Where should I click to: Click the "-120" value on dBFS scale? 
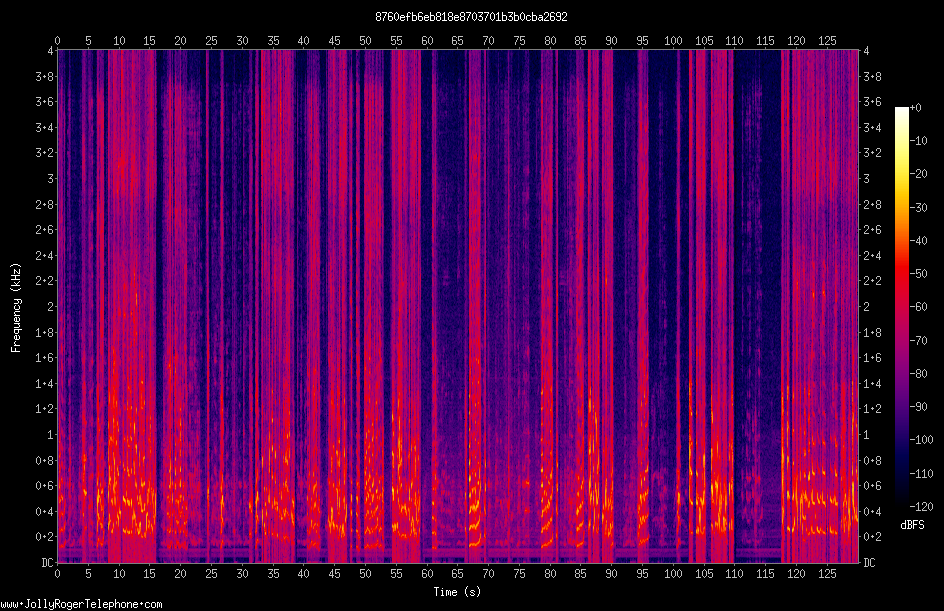point(921,507)
